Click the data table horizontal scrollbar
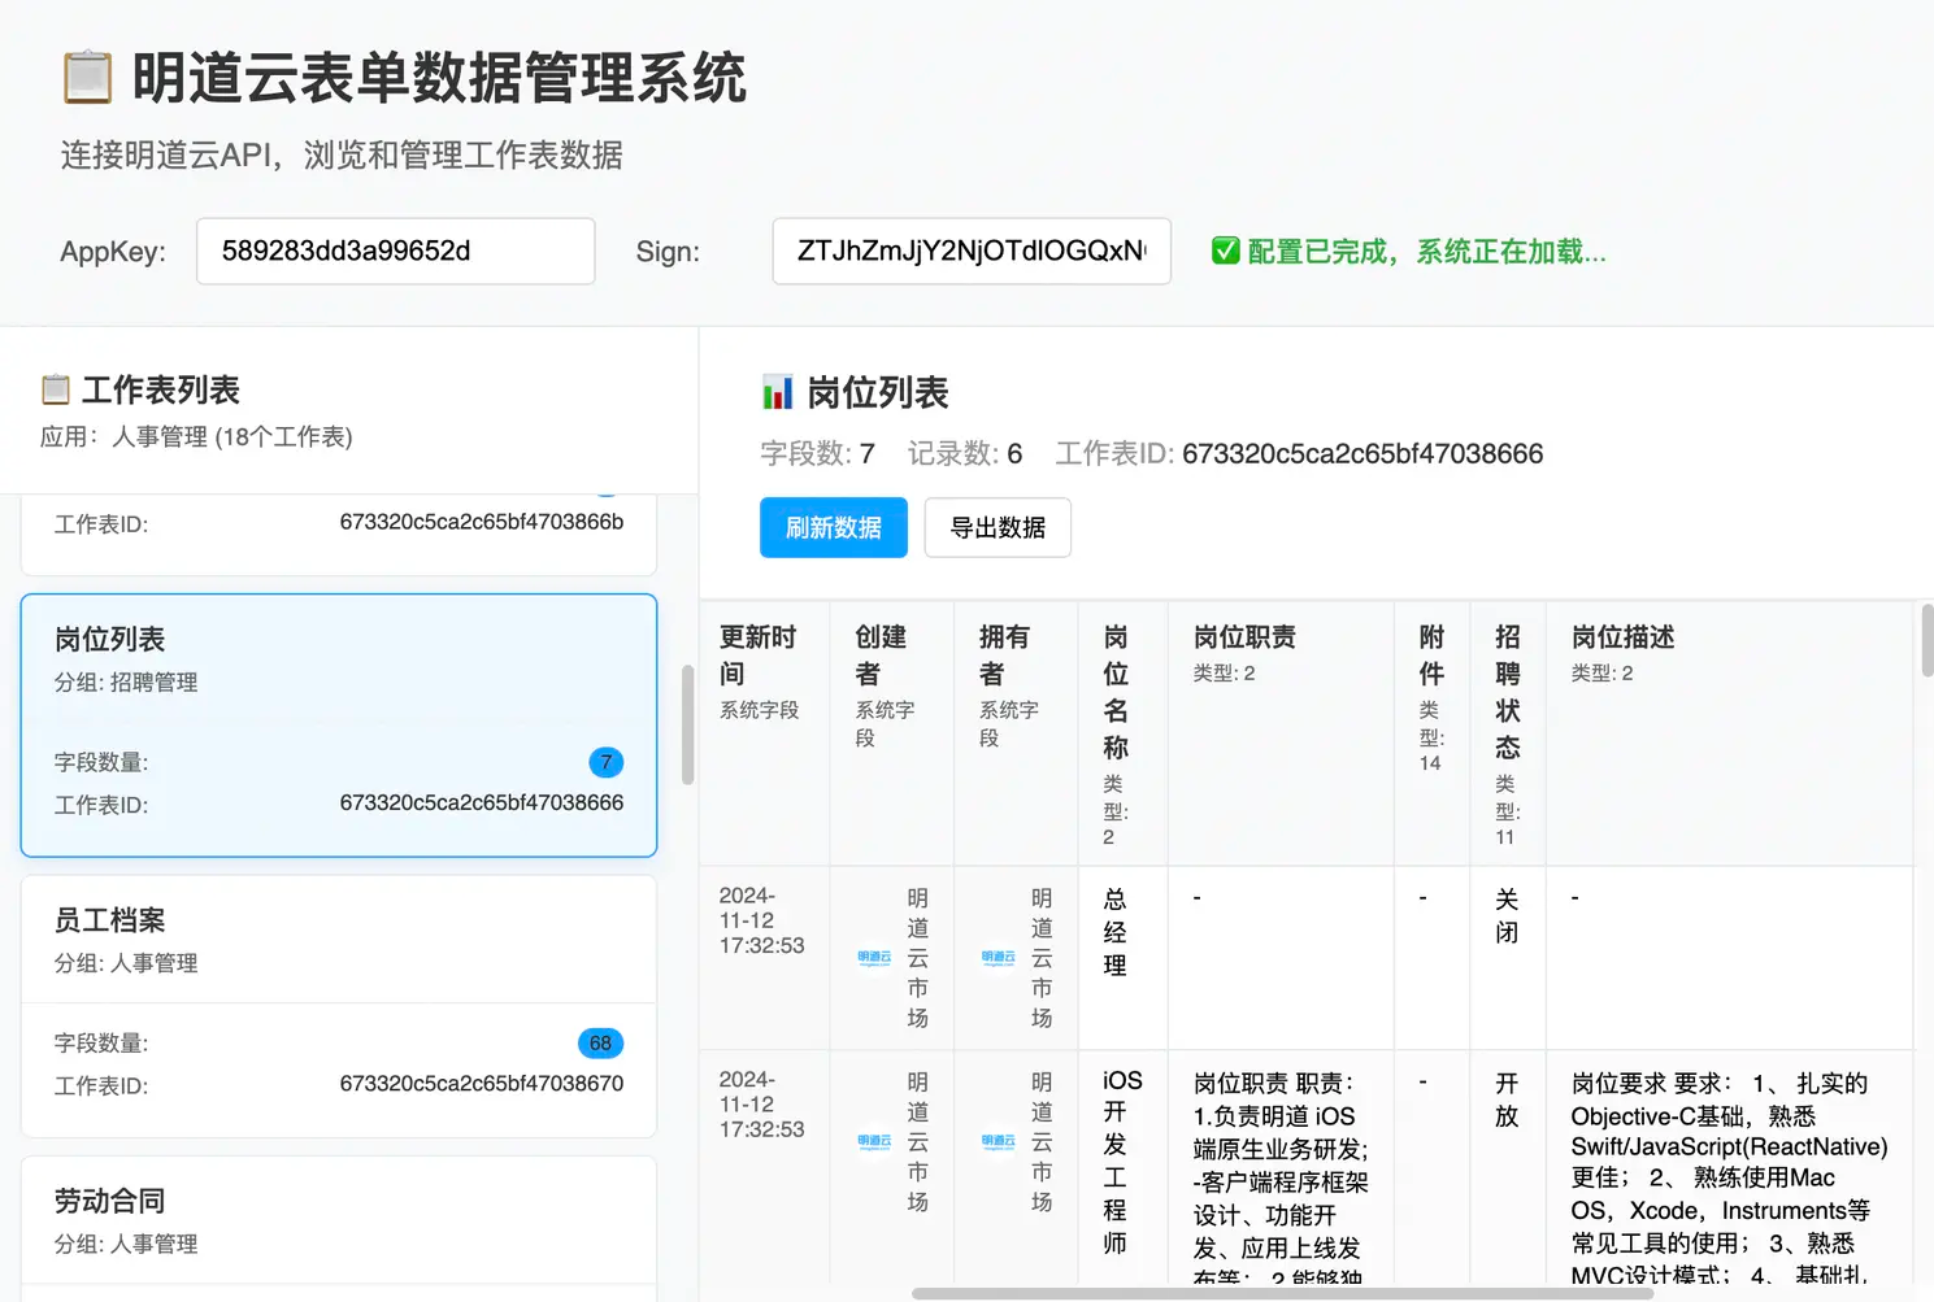The height and width of the screenshot is (1302, 1934). (1282, 1293)
